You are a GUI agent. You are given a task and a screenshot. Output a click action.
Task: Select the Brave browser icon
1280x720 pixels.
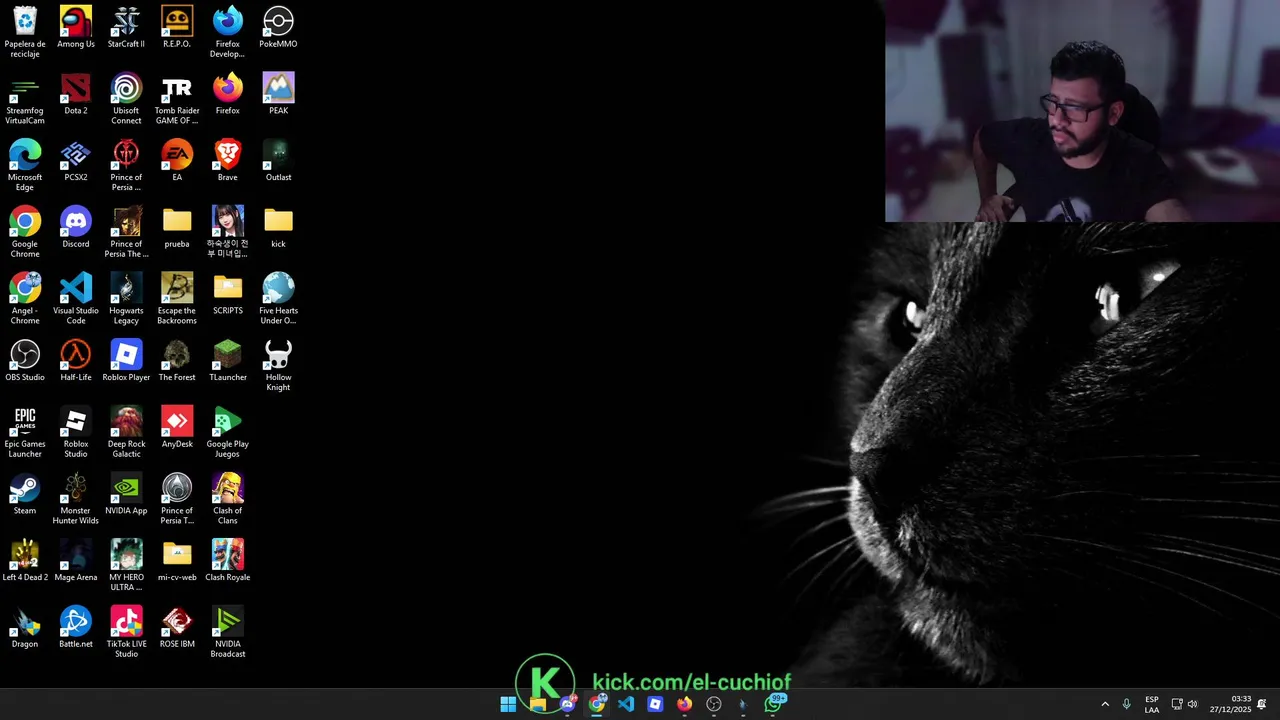coord(228,161)
